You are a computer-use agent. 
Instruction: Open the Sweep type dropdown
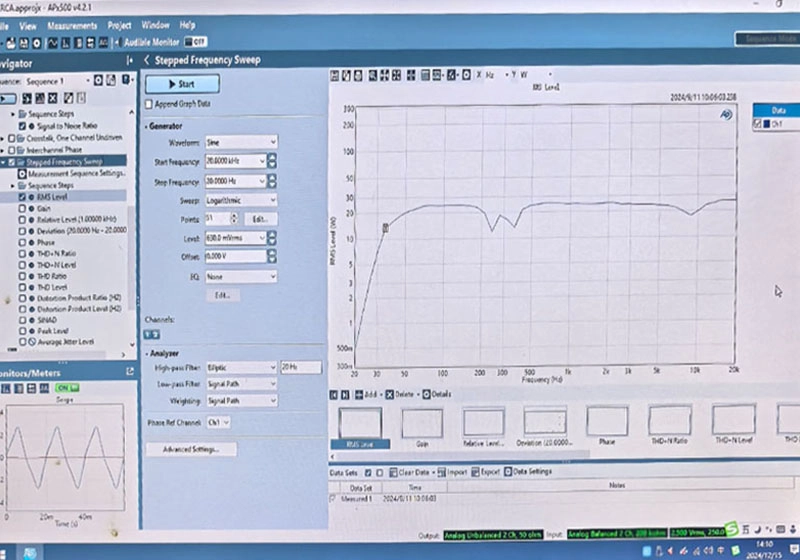tap(240, 201)
